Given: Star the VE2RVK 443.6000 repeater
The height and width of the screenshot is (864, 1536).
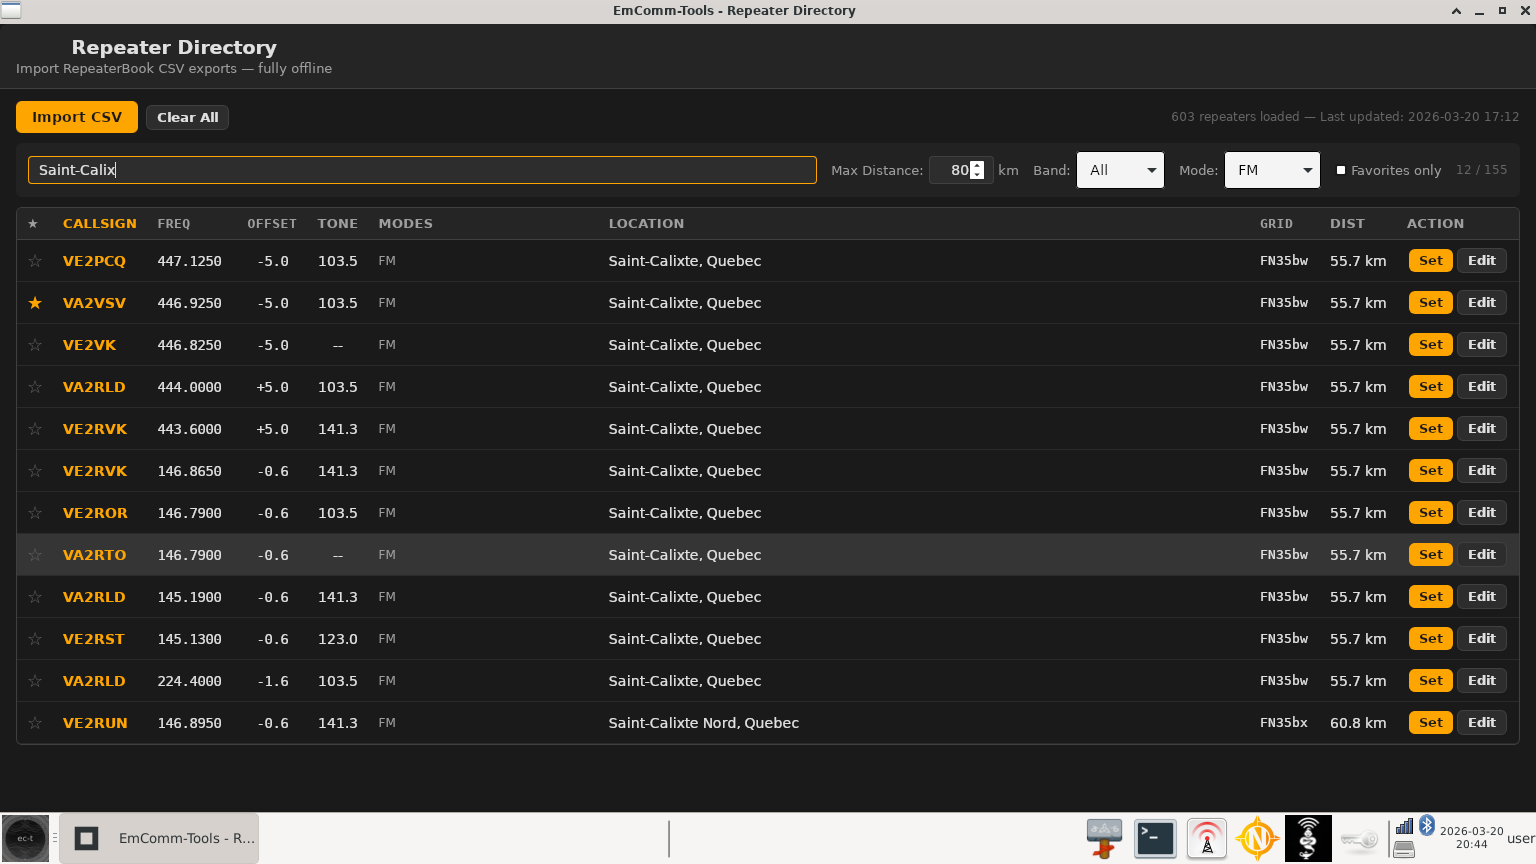Looking at the screenshot, I should [x=35, y=429].
